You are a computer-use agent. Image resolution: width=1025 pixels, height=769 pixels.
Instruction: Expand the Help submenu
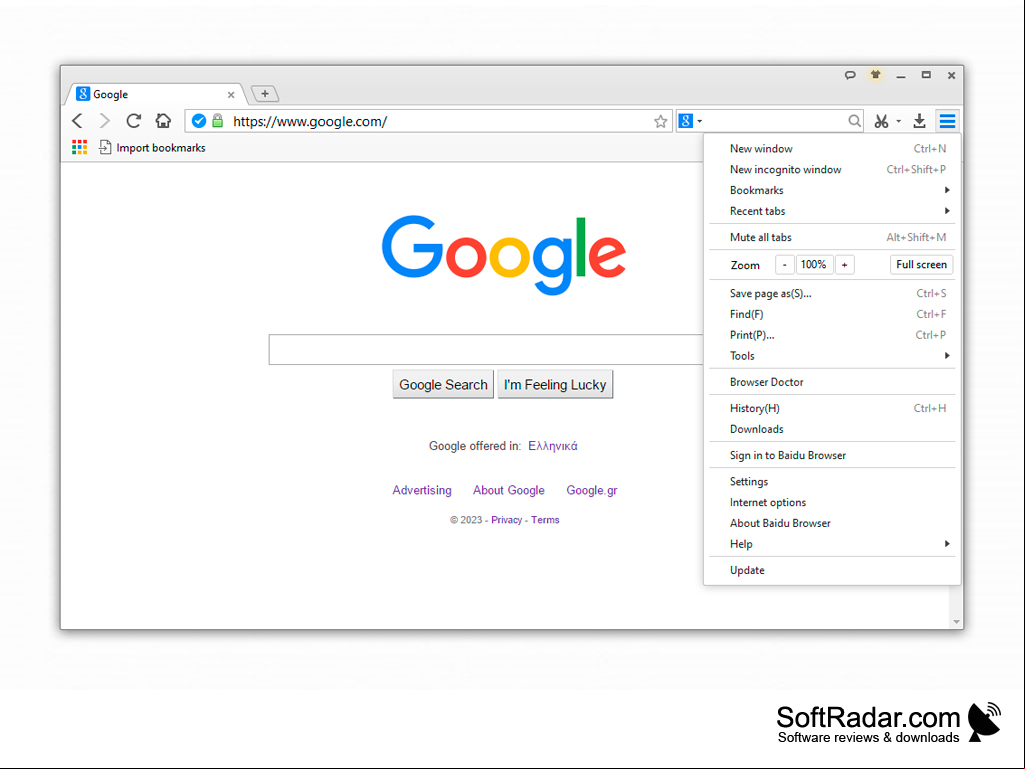832,544
